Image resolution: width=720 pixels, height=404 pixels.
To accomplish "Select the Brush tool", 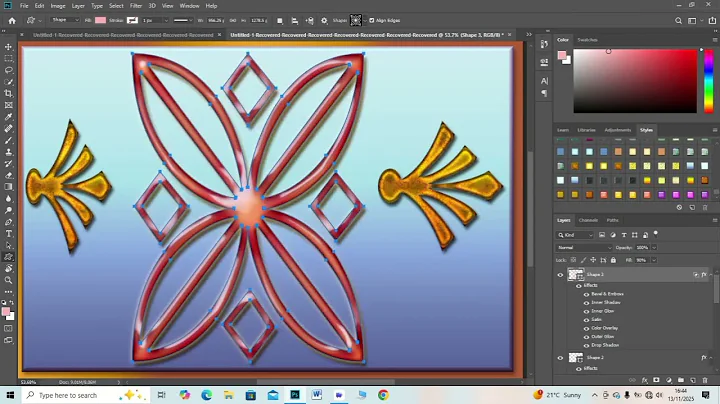I will (9, 140).
